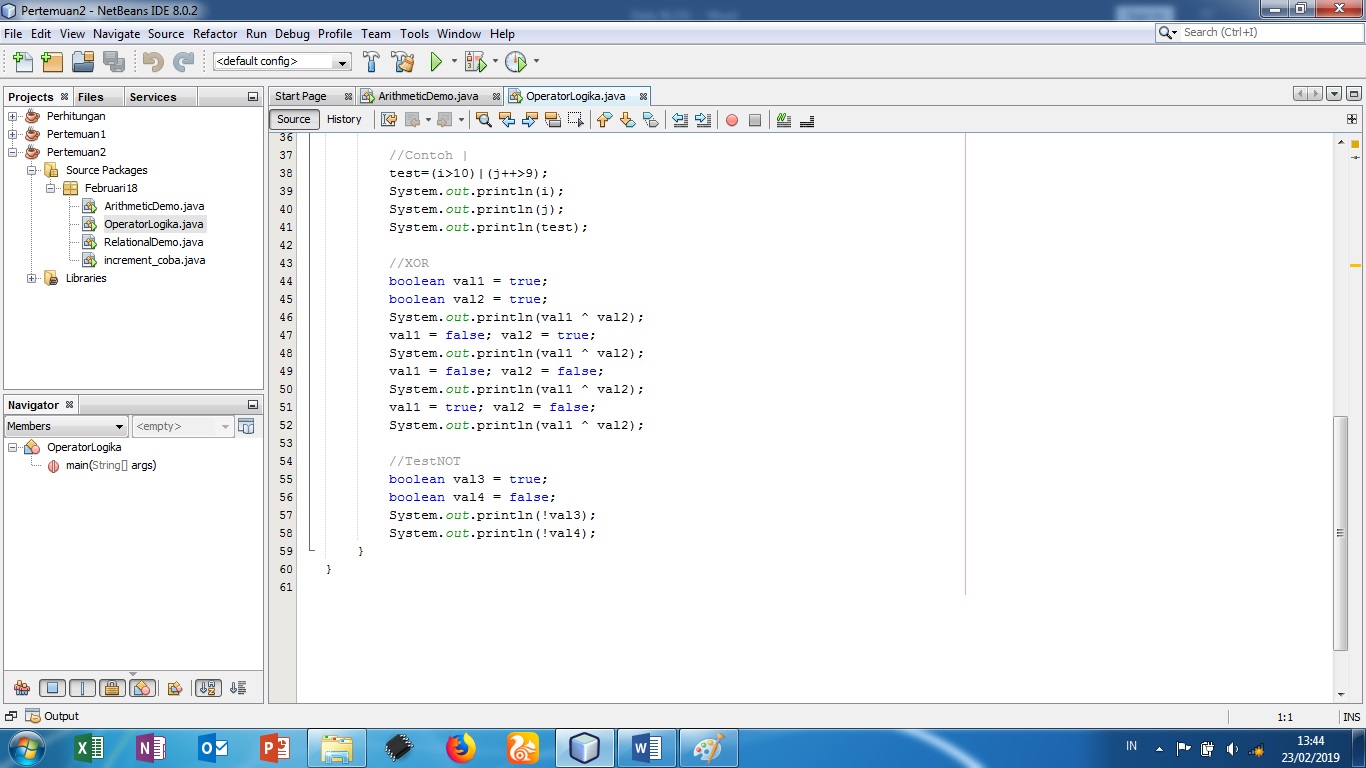
Task: Open Profile Project dropdown arrow
Action: pyautogui.click(x=536, y=62)
